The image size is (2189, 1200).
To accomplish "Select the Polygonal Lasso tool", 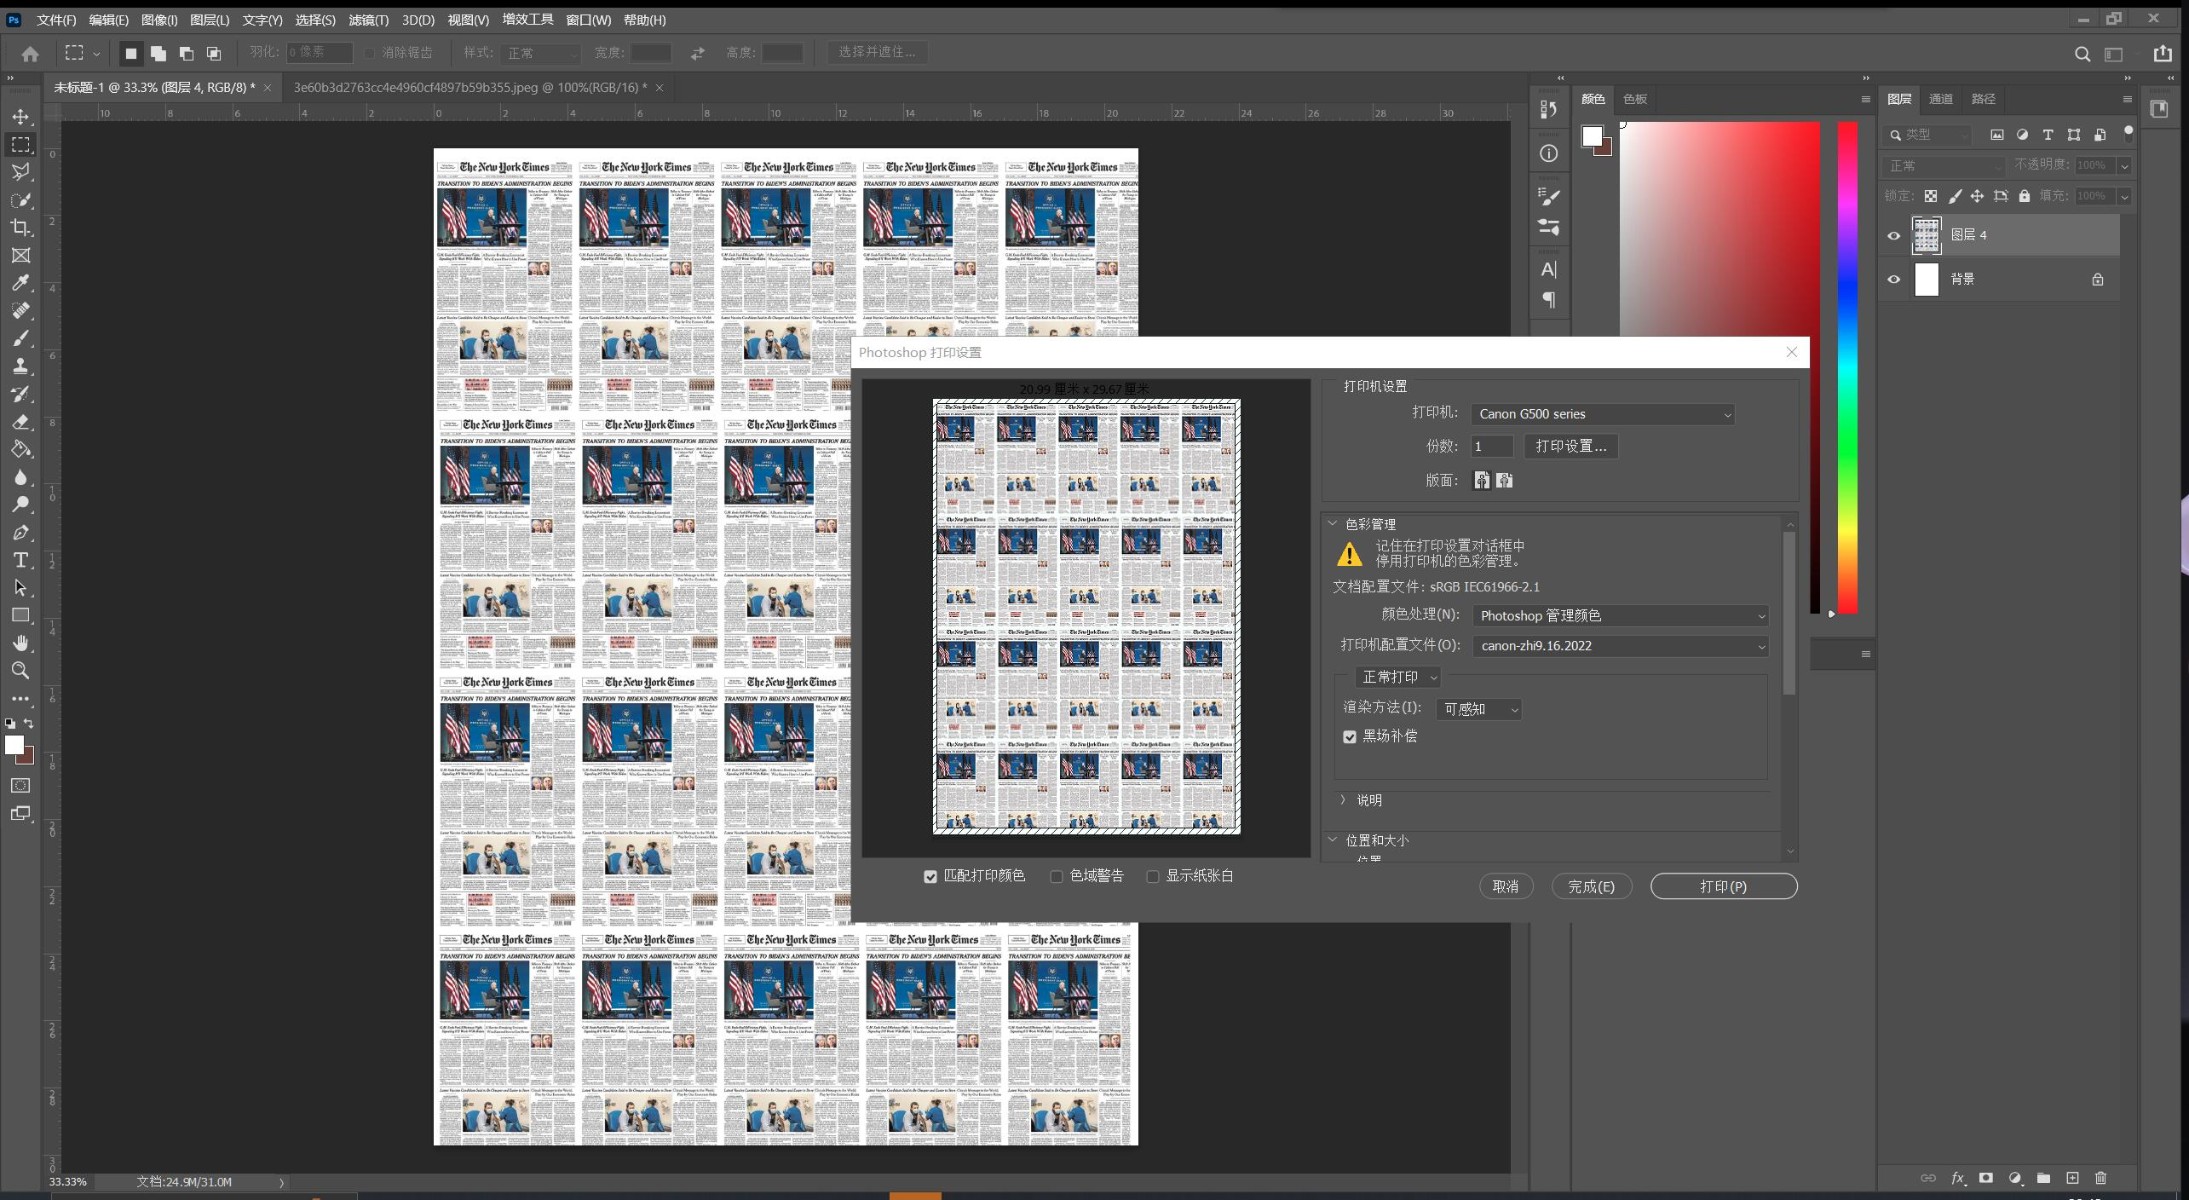I will (20, 172).
